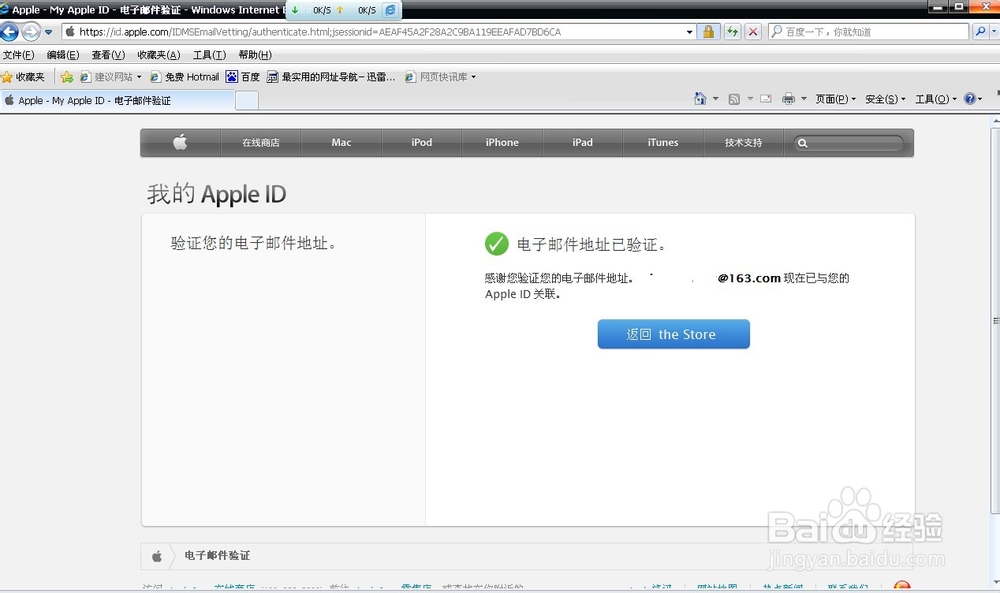Click the 电子邮件验证 breadcrumb text
Viewport: 1000px width, 593px height.
[x=217, y=555]
